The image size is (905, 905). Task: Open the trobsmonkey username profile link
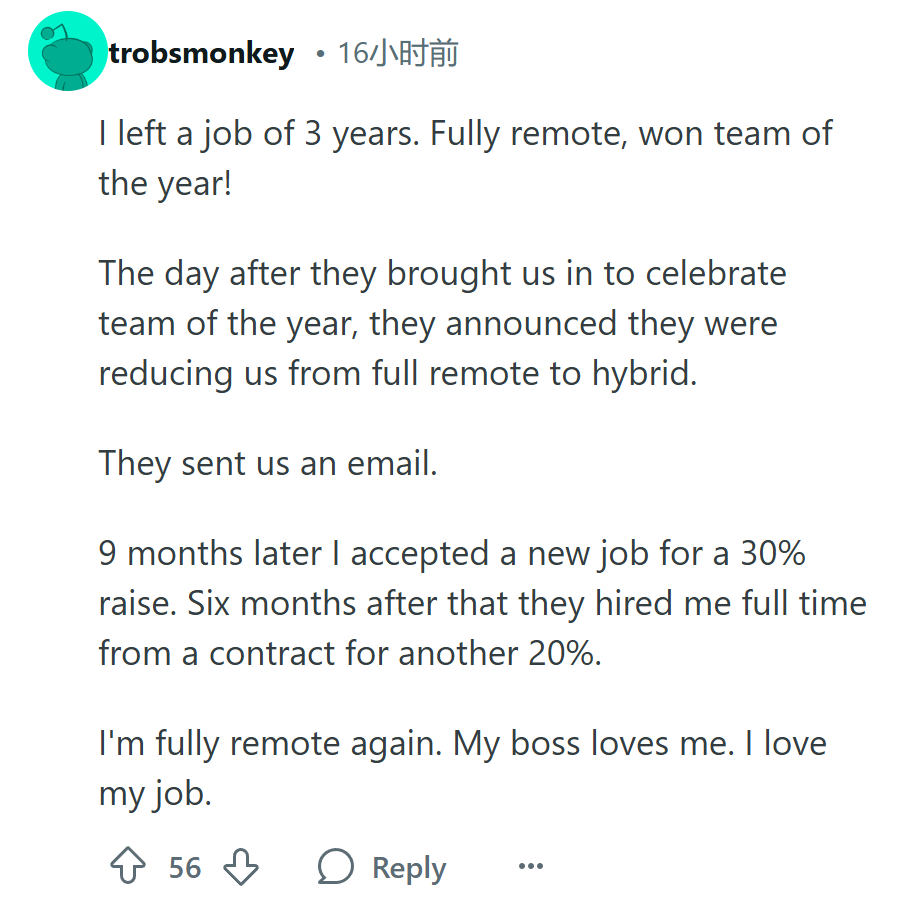pos(202,54)
